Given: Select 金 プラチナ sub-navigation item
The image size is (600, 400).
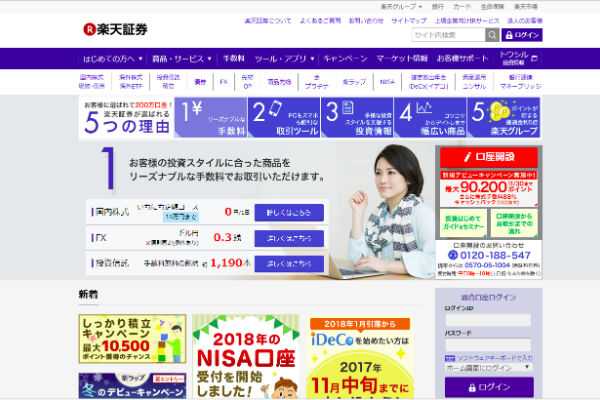Looking at the screenshot, I should (316, 82).
